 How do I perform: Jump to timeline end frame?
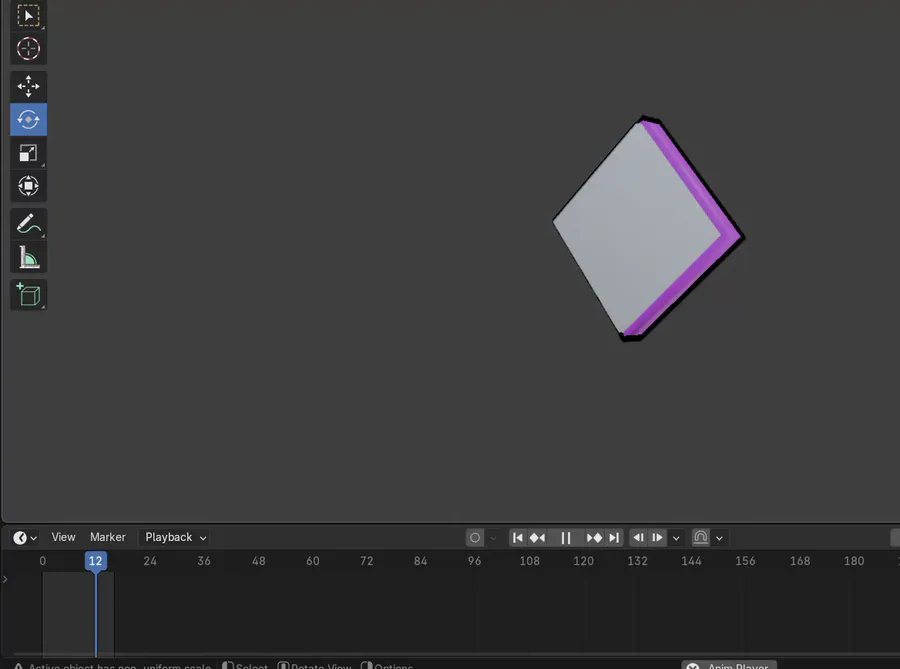point(614,538)
